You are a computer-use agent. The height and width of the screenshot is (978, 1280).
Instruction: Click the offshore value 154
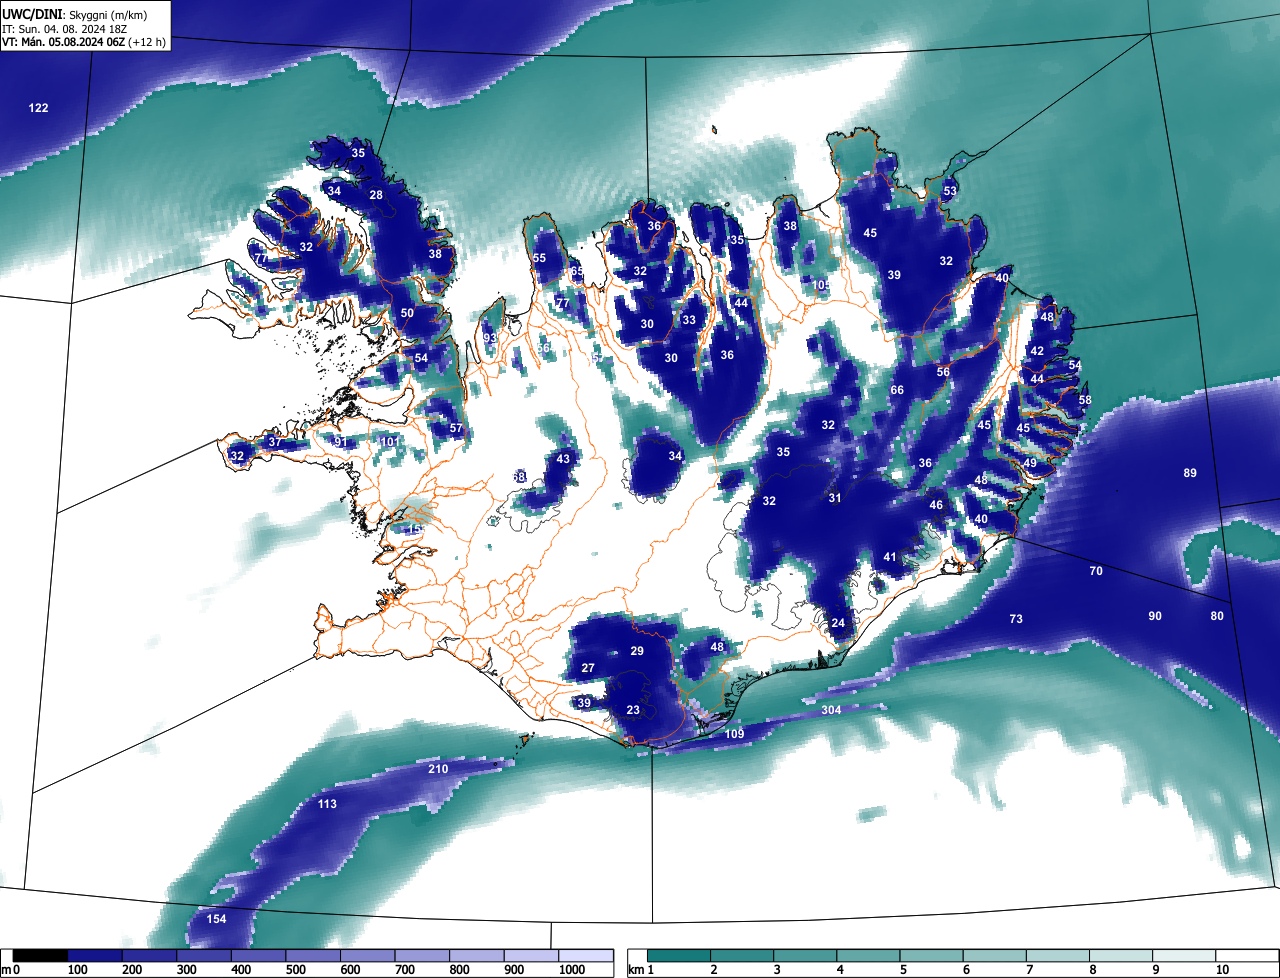216,919
